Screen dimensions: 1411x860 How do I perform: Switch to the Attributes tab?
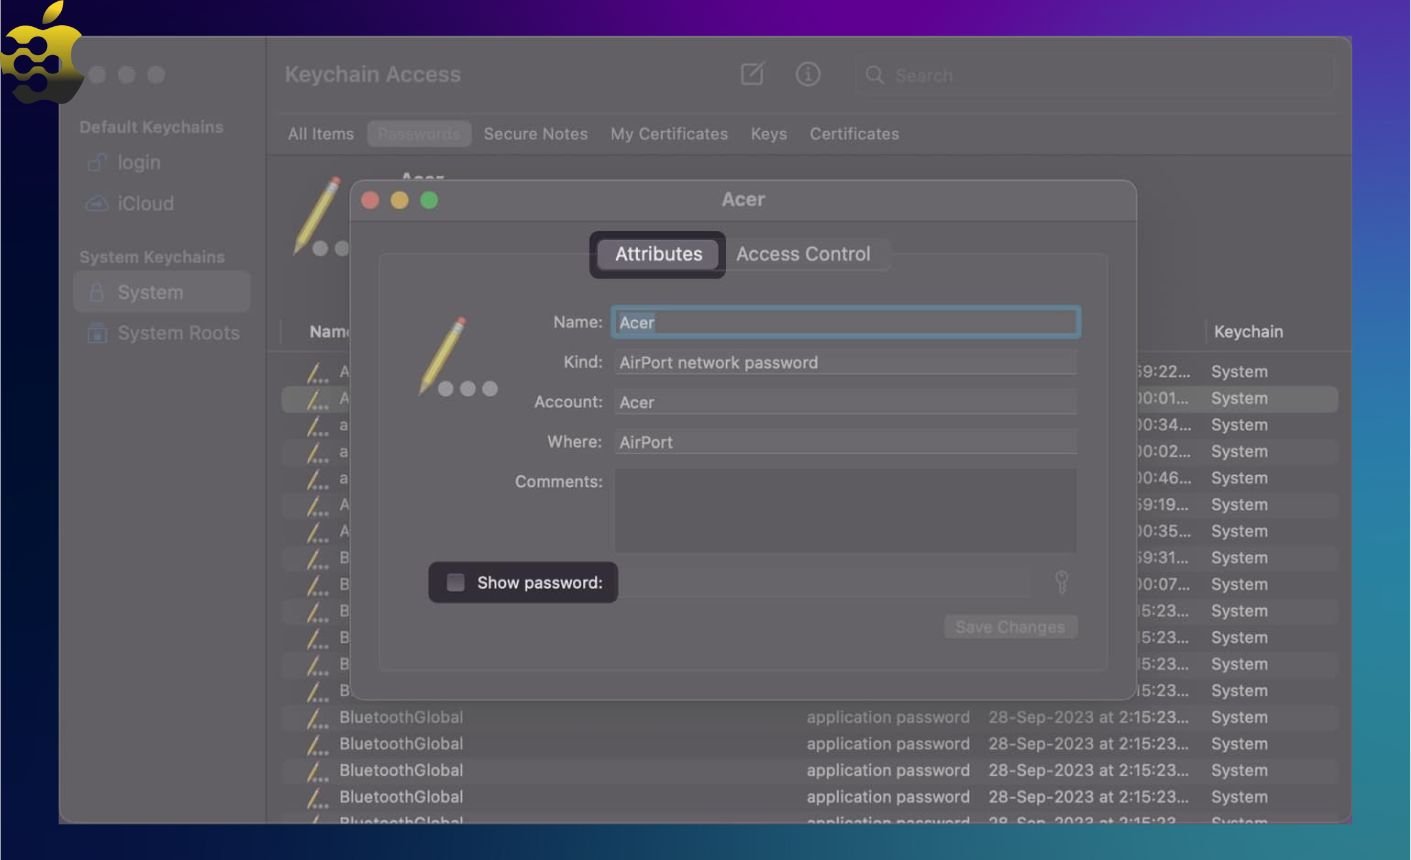click(x=658, y=254)
